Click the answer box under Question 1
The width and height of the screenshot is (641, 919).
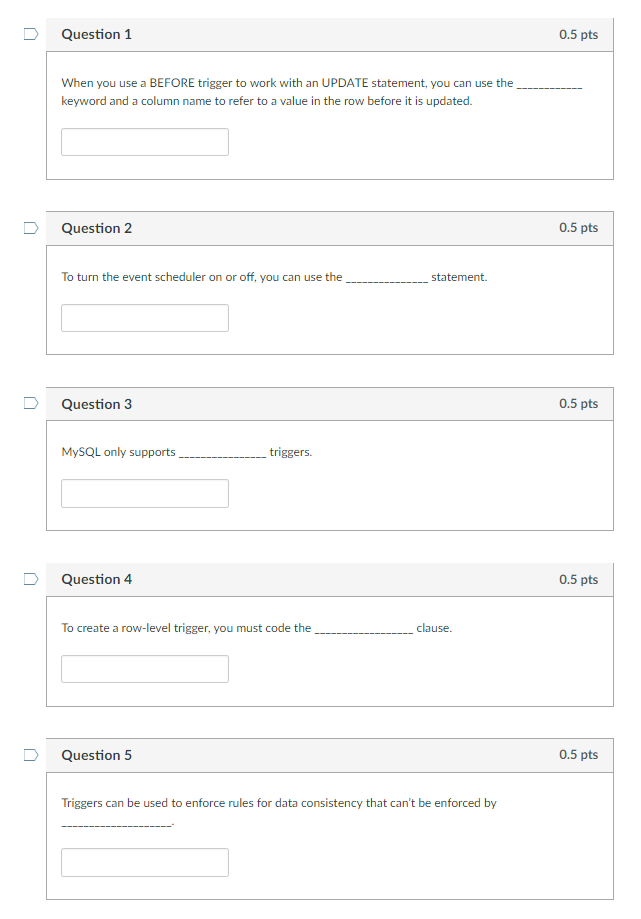144,141
